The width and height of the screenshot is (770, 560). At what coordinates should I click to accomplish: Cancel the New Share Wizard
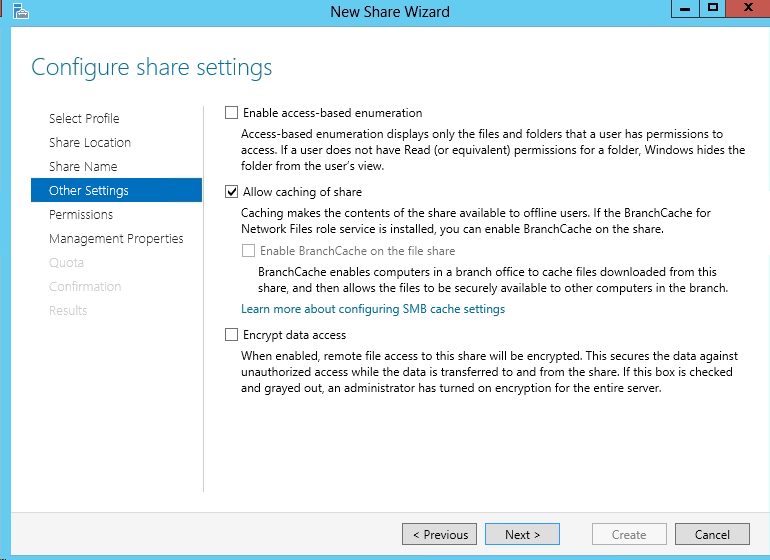click(x=713, y=534)
